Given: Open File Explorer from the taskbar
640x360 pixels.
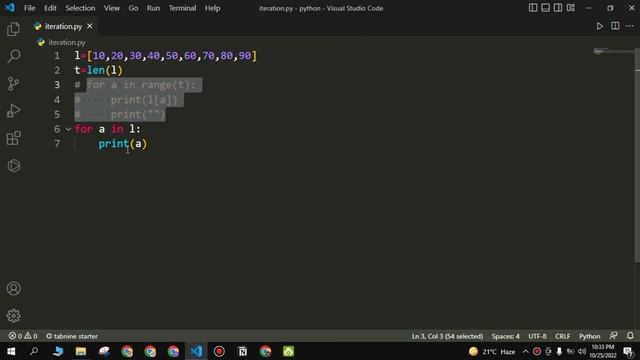Looking at the screenshot, I should [x=81, y=351].
